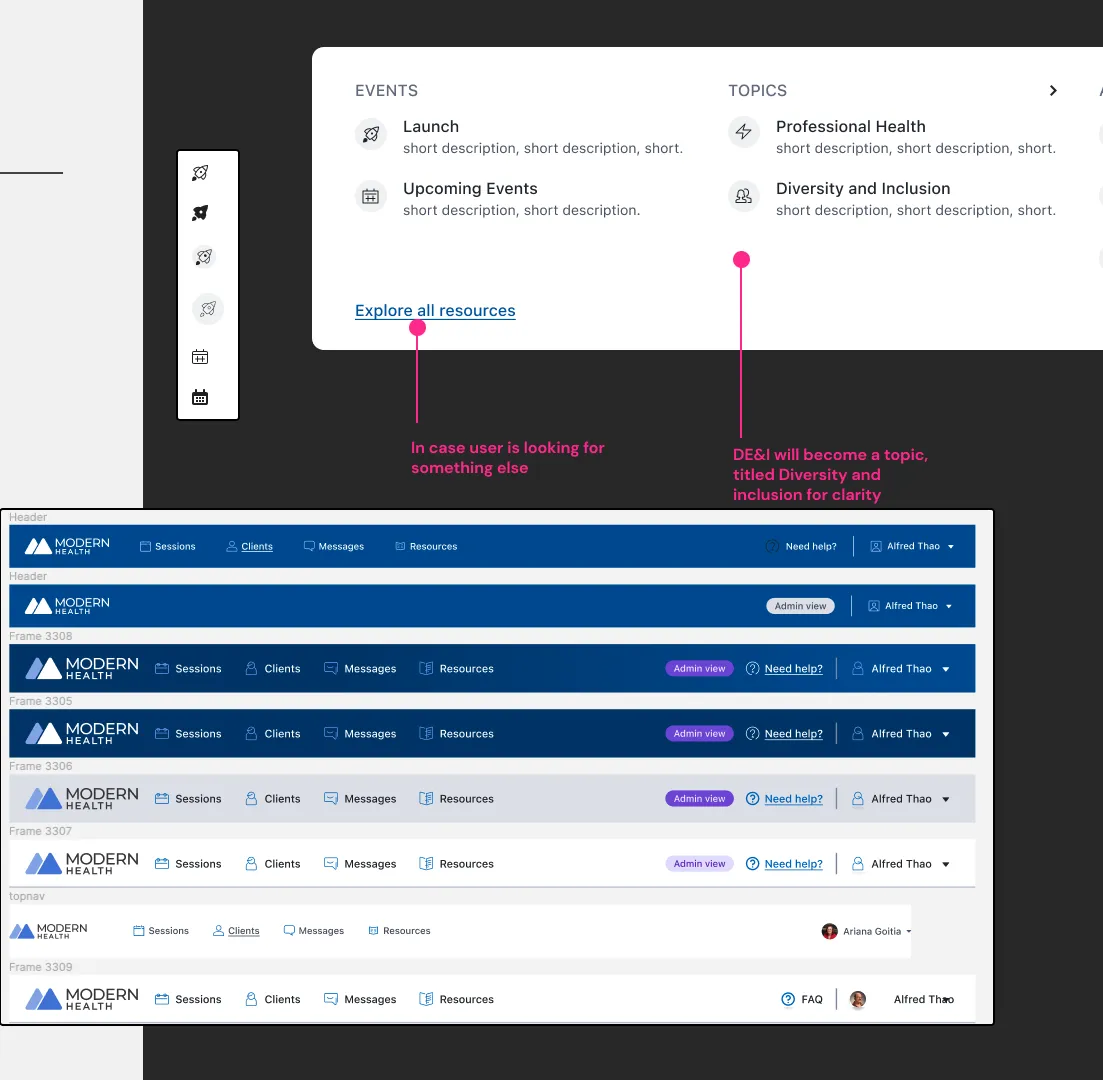This screenshot has width=1103, height=1080.
Task: Click Sessions label in Frame 3305
Action: click(198, 733)
